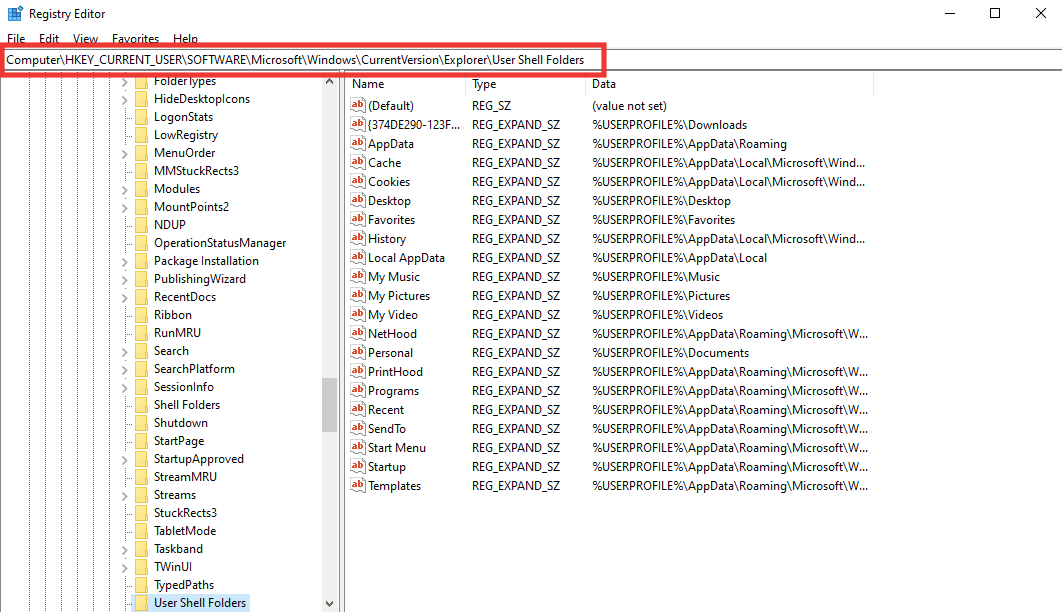Select the string icon beside AppData
The width and height of the screenshot is (1062, 612).
[x=358, y=143]
